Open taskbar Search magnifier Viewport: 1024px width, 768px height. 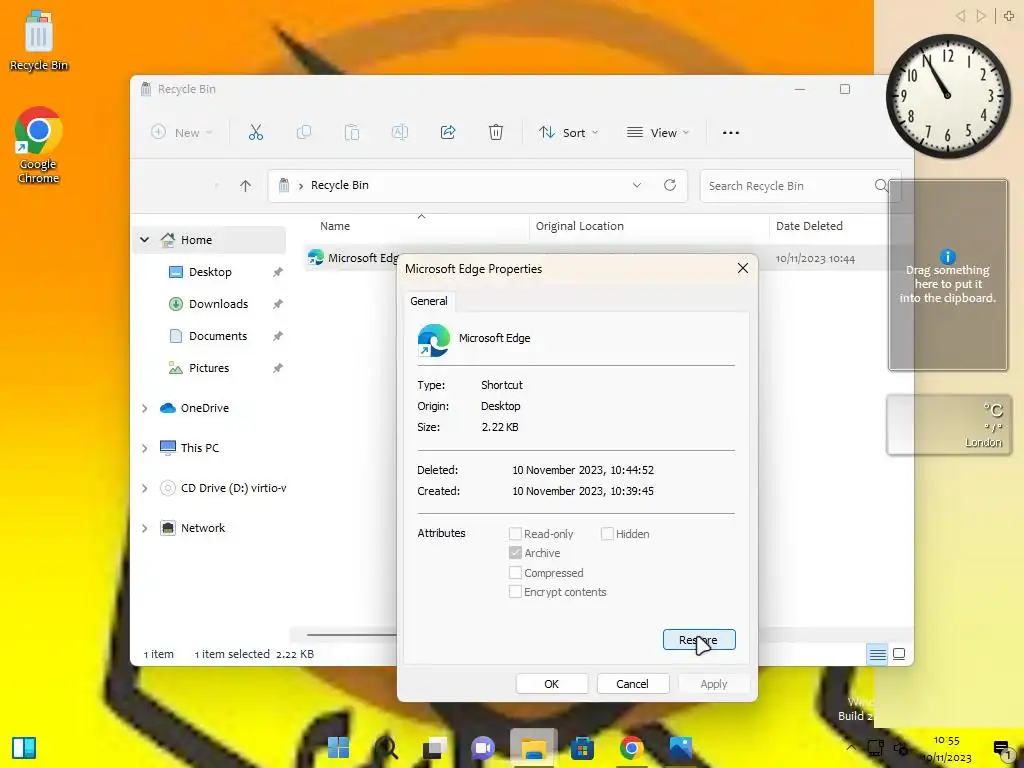pyautogui.click(x=387, y=748)
